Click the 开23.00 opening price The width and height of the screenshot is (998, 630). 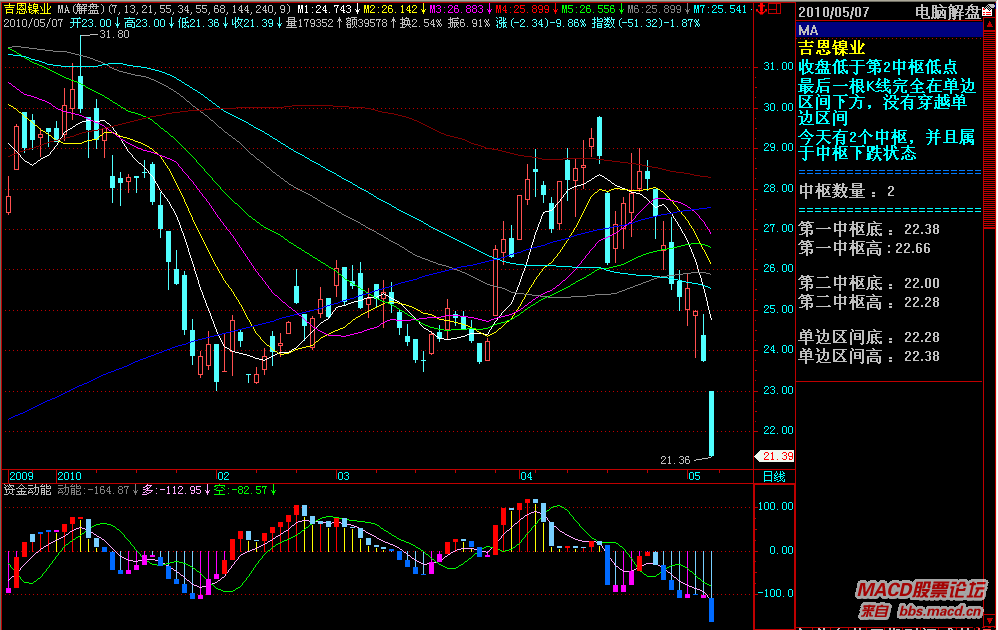(91, 23)
